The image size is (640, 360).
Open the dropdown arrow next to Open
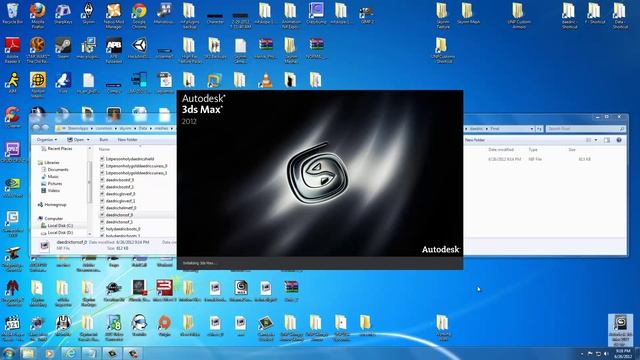click(x=88, y=140)
